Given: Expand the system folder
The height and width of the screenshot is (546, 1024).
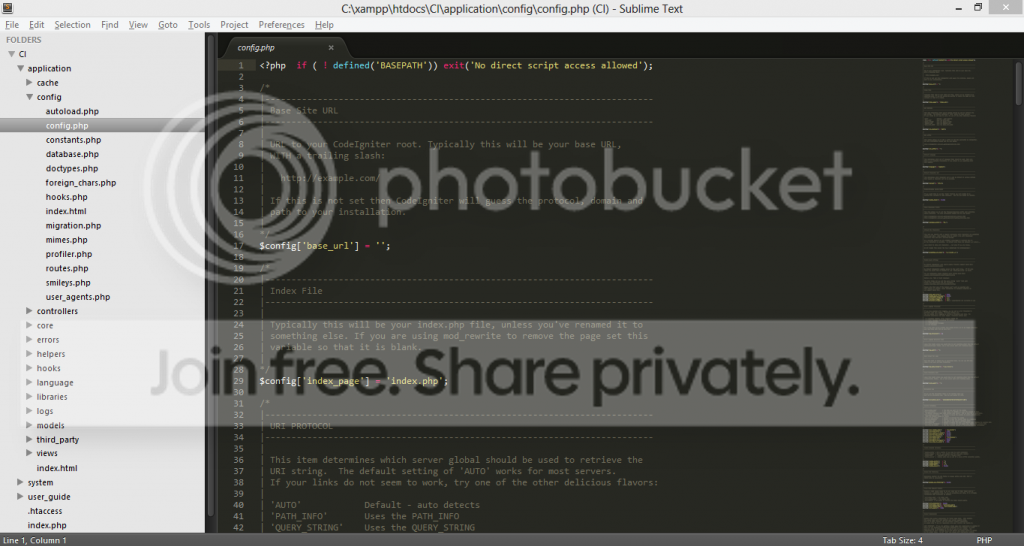Looking at the screenshot, I should click(x=20, y=483).
